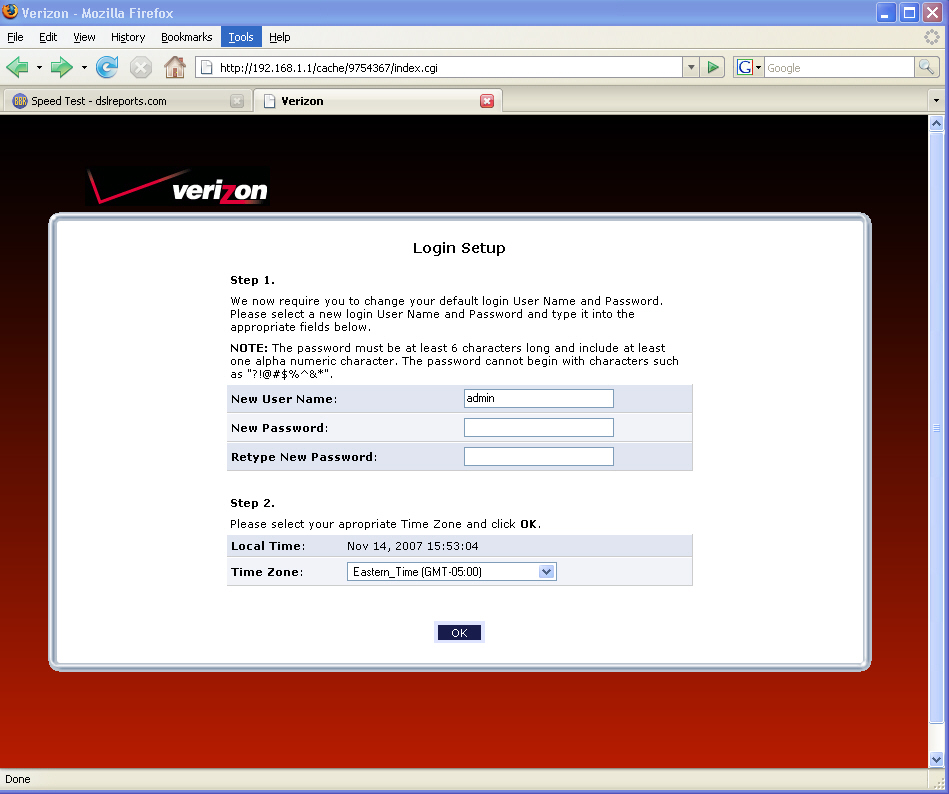The height and width of the screenshot is (794, 949).
Task: Open the list all tabs dropdown
Action: coord(936,100)
